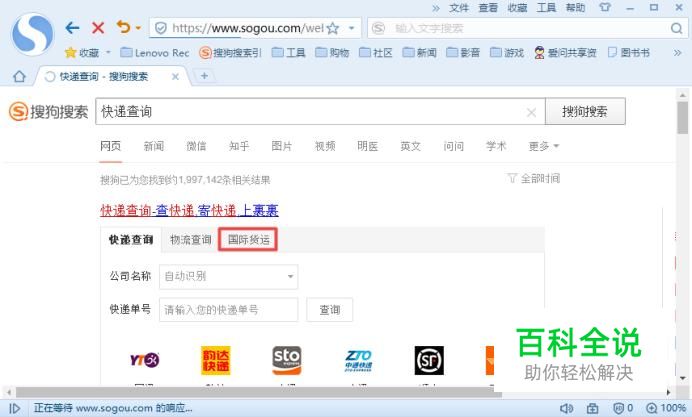Open the 帮助 menu

point(575,8)
